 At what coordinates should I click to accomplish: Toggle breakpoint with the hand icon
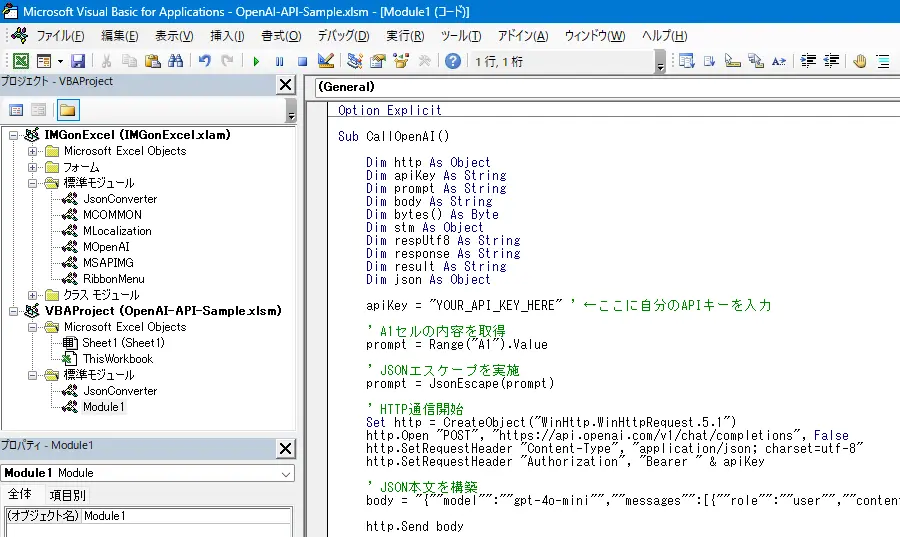pyautogui.click(x=859, y=61)
